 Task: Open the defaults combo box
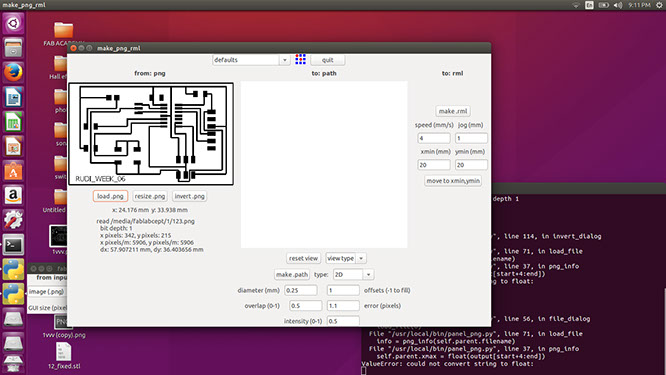pos(251,60)
